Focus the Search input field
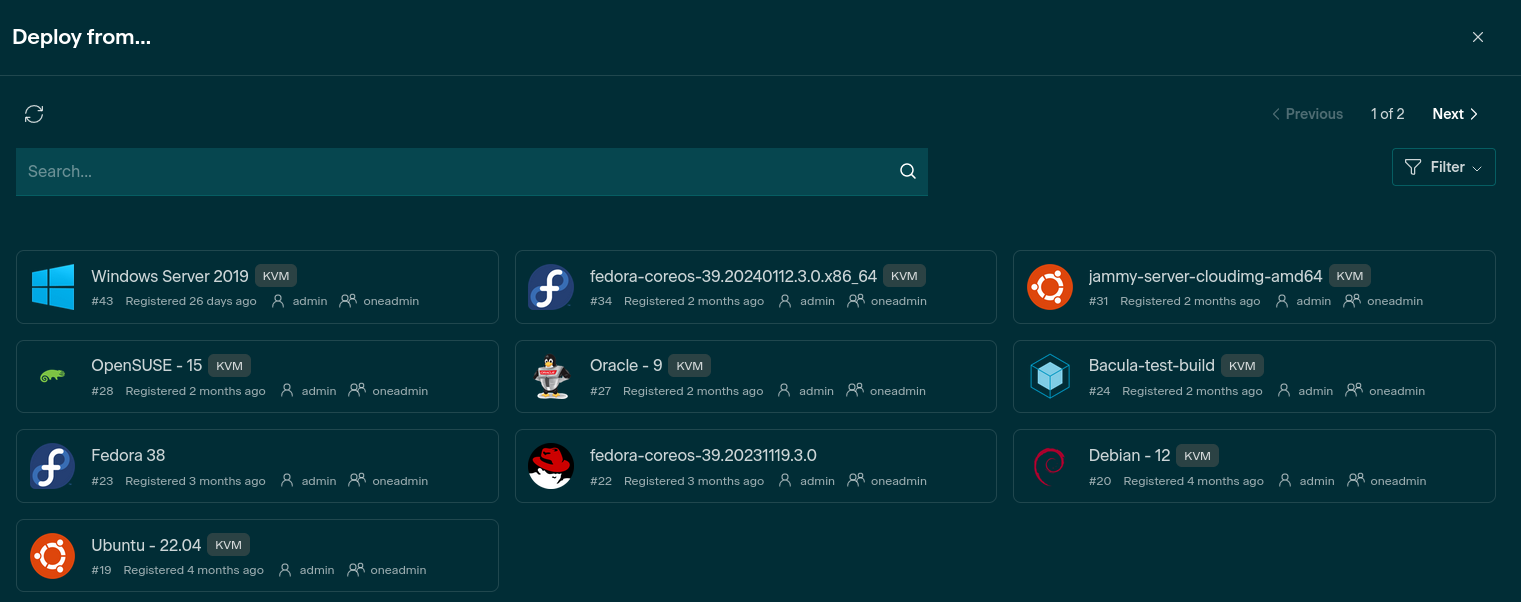The height and width of the screenshot is (602, 1521). pos(450,171)
